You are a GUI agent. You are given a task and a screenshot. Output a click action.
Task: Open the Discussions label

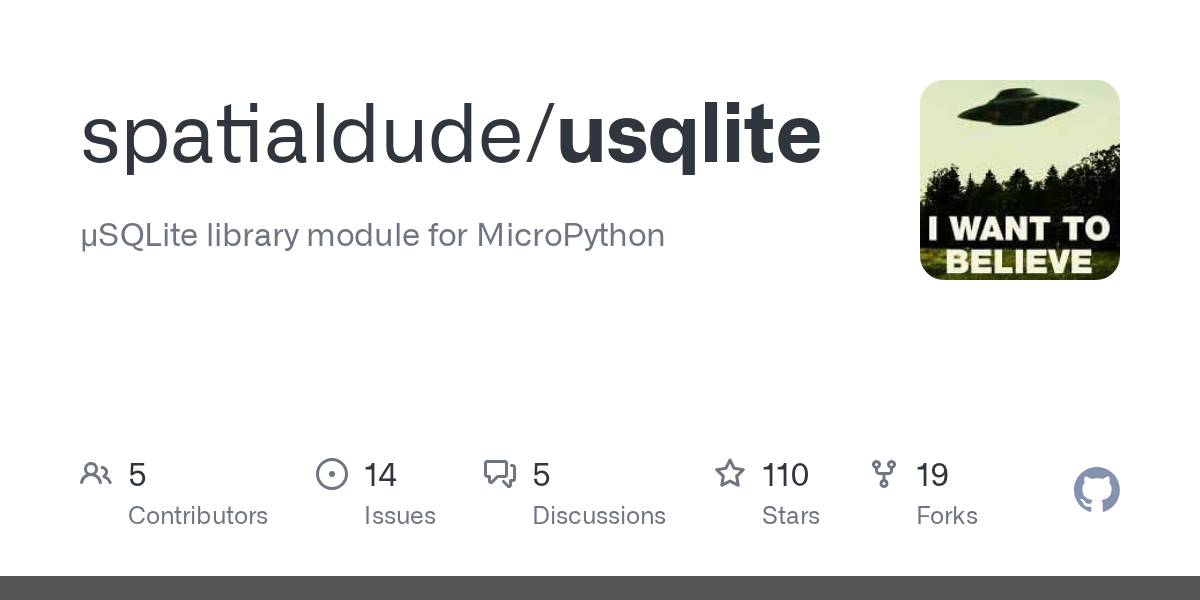pyautogui.click(x=599, y=516)
